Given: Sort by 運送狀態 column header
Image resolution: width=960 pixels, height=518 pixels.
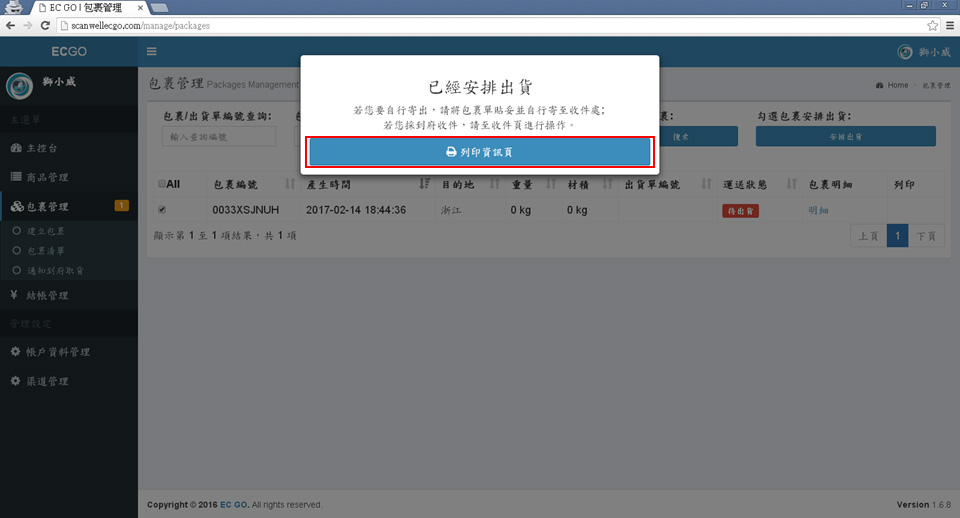Looking at the screenshot, I should click(744, 184).
